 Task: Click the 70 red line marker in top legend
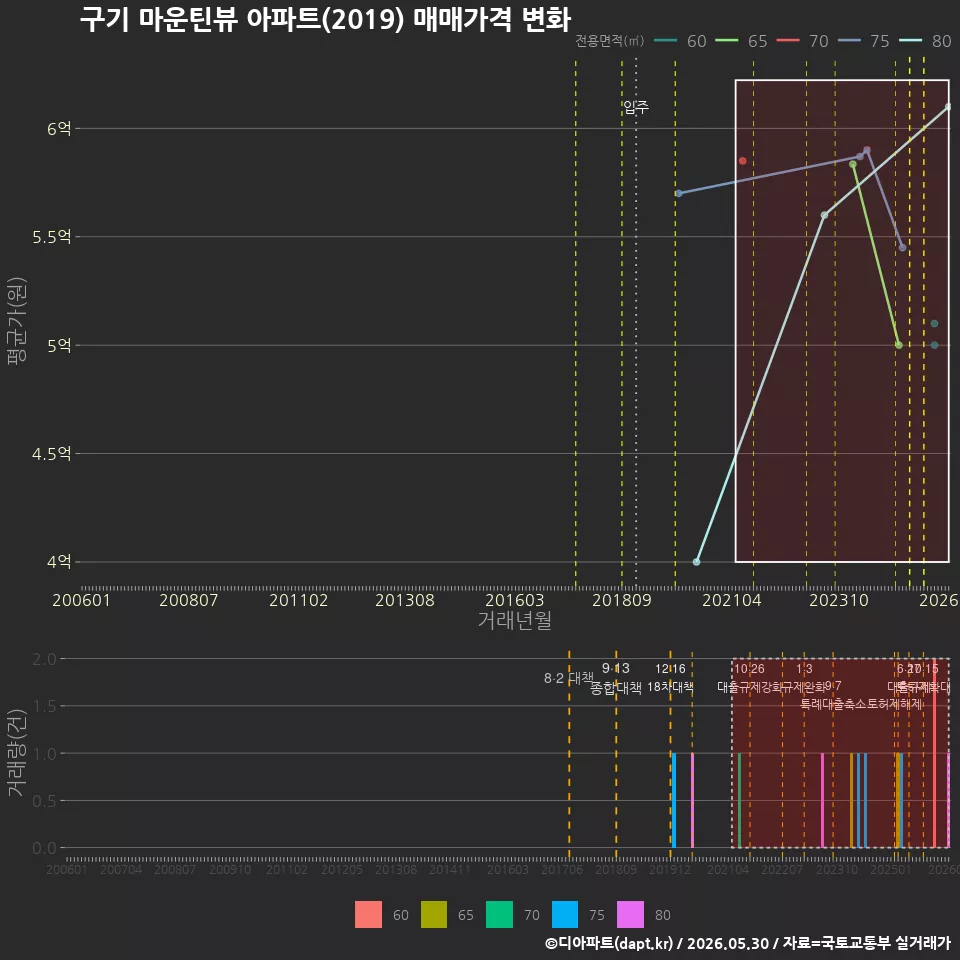click(x=788, y=41)
